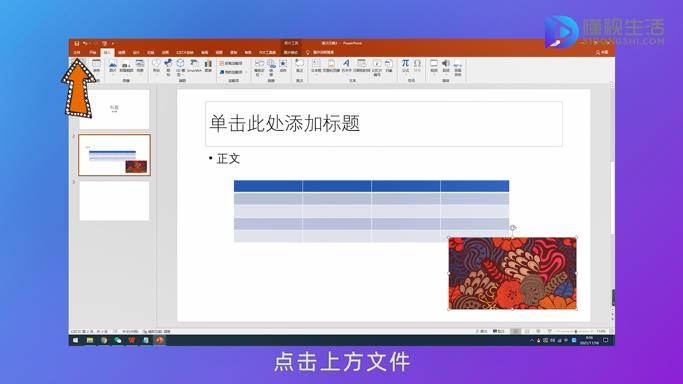Open WPS app from taskbar
683x384 pixels.
point(132,340)
